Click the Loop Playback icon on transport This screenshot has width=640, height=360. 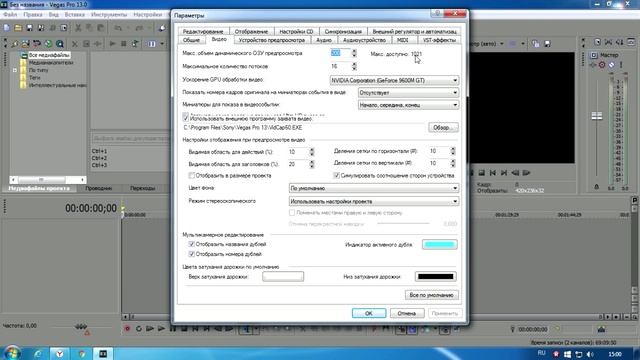[x=138, y=329]
